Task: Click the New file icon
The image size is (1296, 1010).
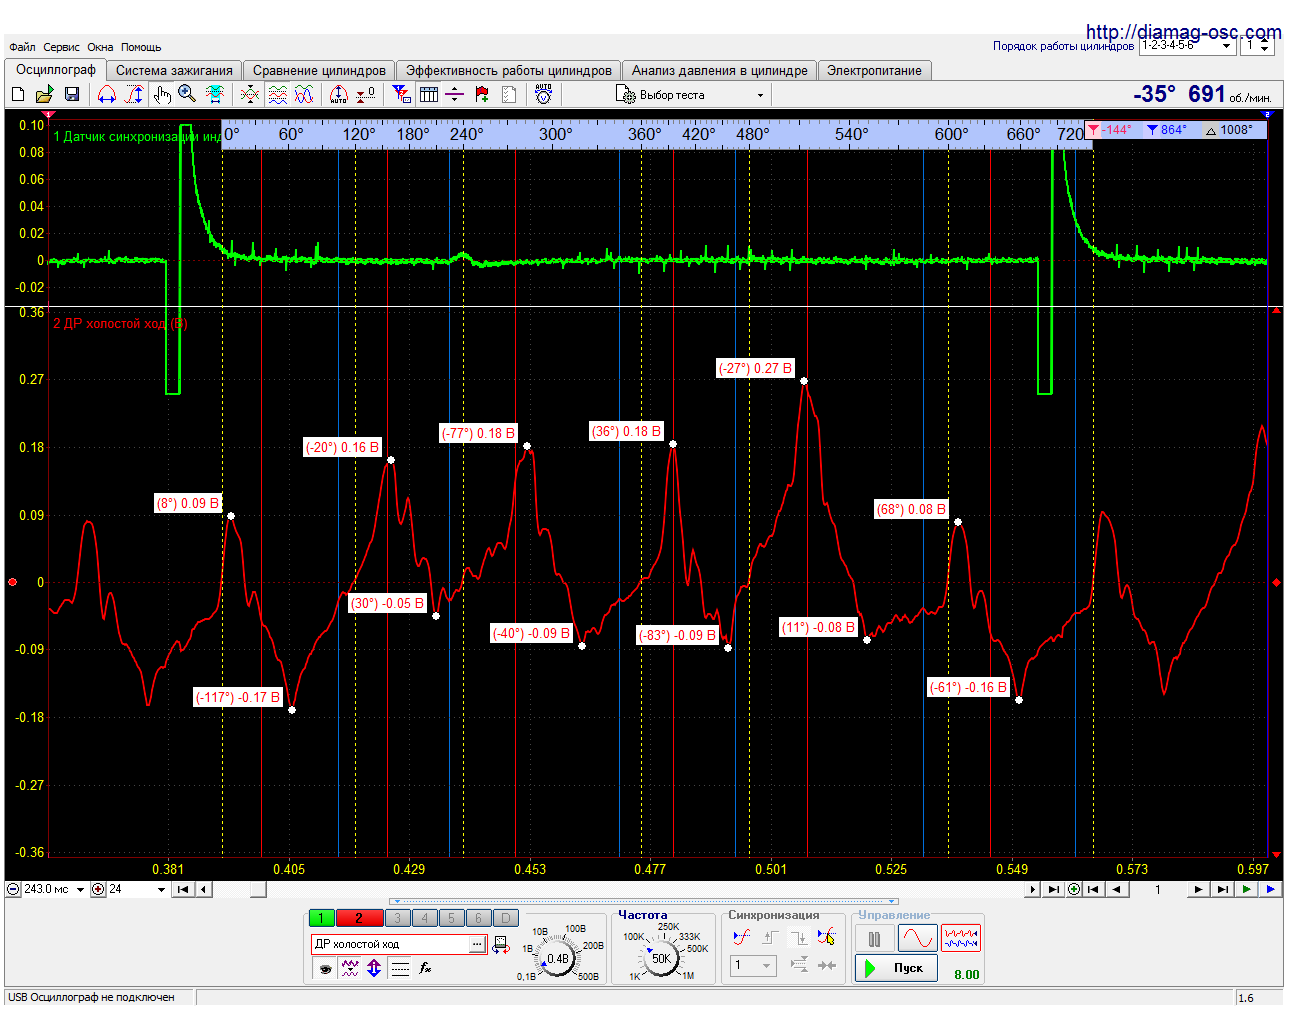Action: [18, 94]
